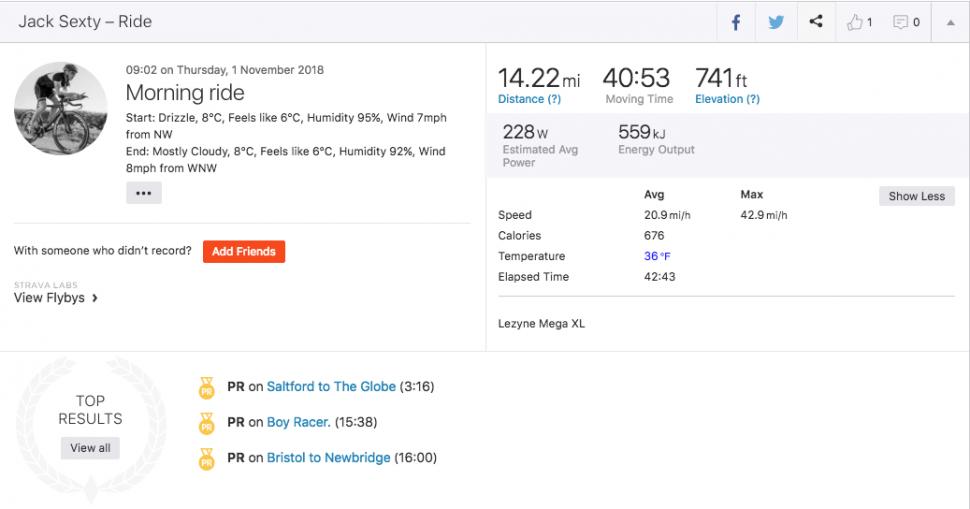The width and height of the screenshot is (970, 509).
Task: Click the Jack Sexty – Ride header
Action: (85, 22)
